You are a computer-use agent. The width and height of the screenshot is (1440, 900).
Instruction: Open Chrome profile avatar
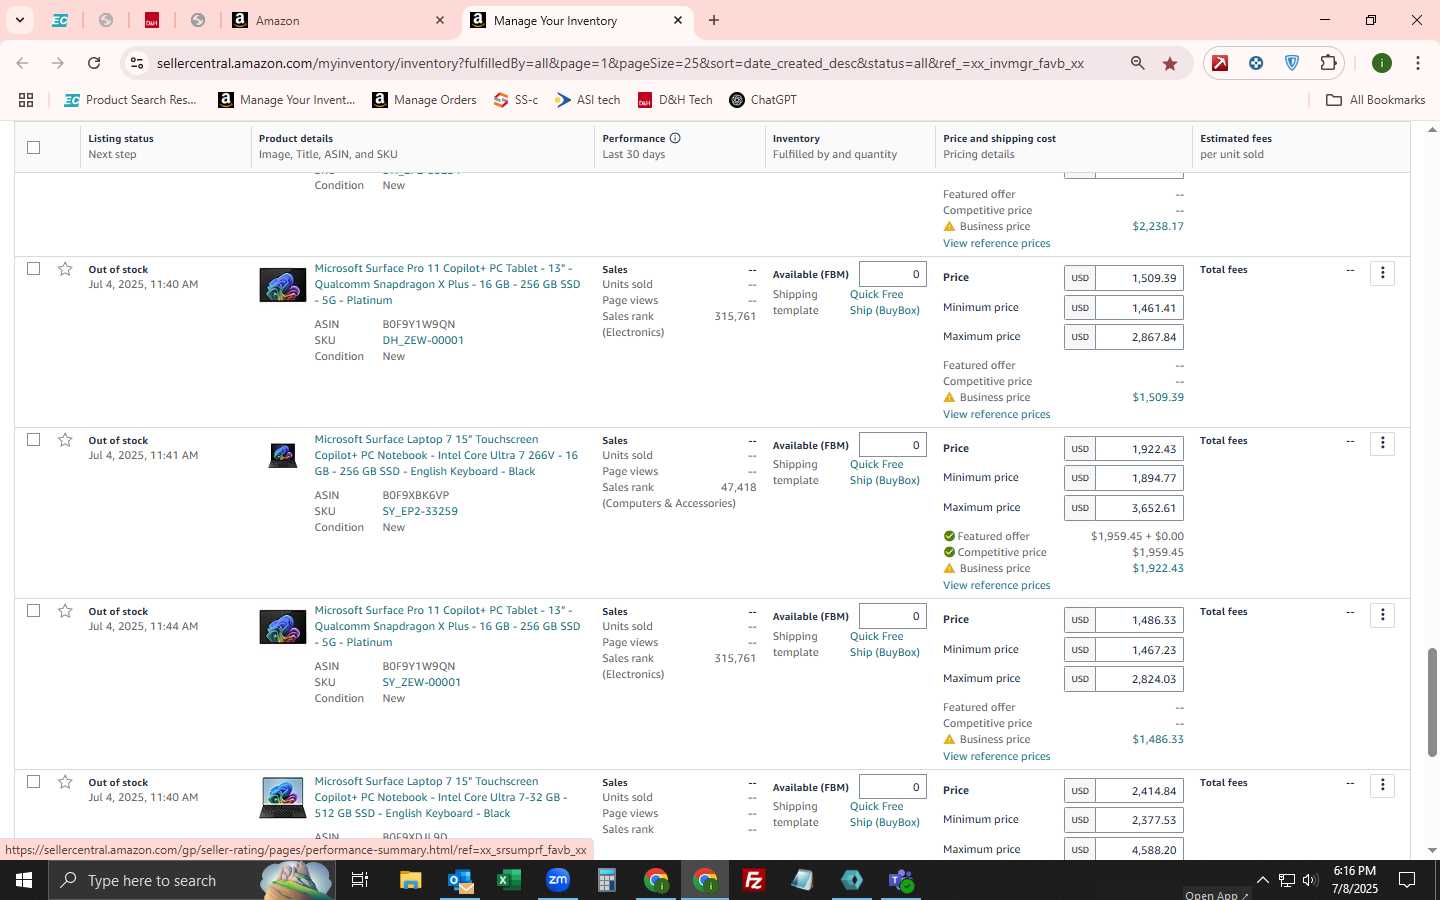click(1382, 63)
